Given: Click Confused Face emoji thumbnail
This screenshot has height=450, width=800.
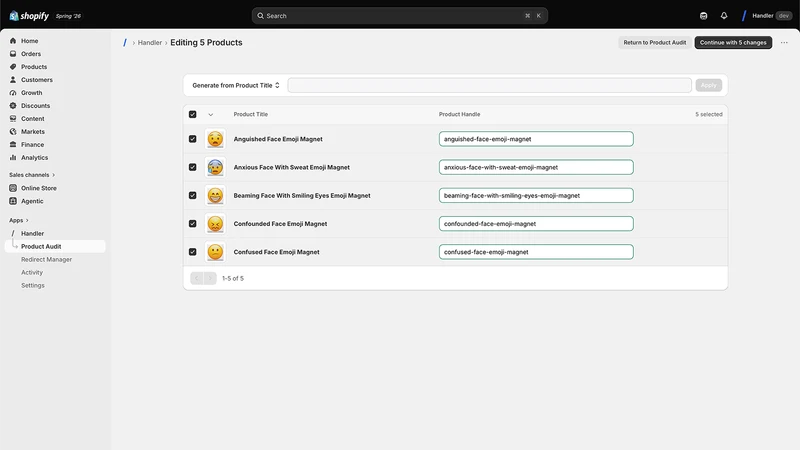Looking at the screenshot, I should [x=215, y=252].
